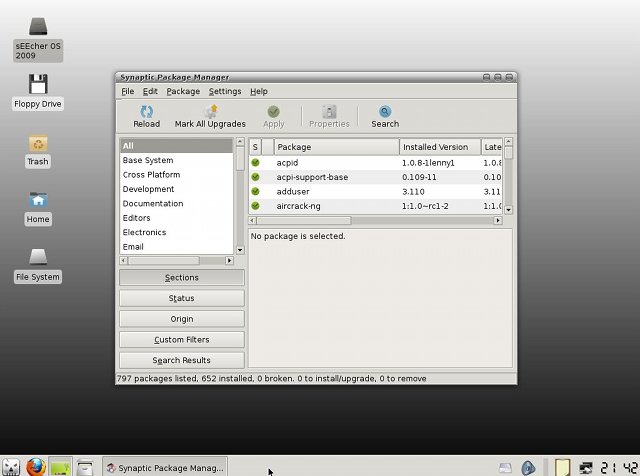640x476 pixels.
Task: Open File System desktop icon
Action: coord(38,257)
